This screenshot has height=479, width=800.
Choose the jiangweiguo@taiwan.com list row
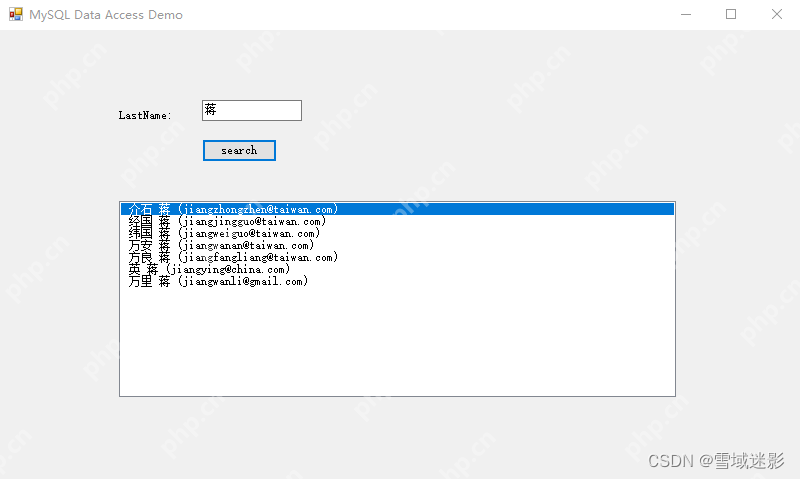397,233
